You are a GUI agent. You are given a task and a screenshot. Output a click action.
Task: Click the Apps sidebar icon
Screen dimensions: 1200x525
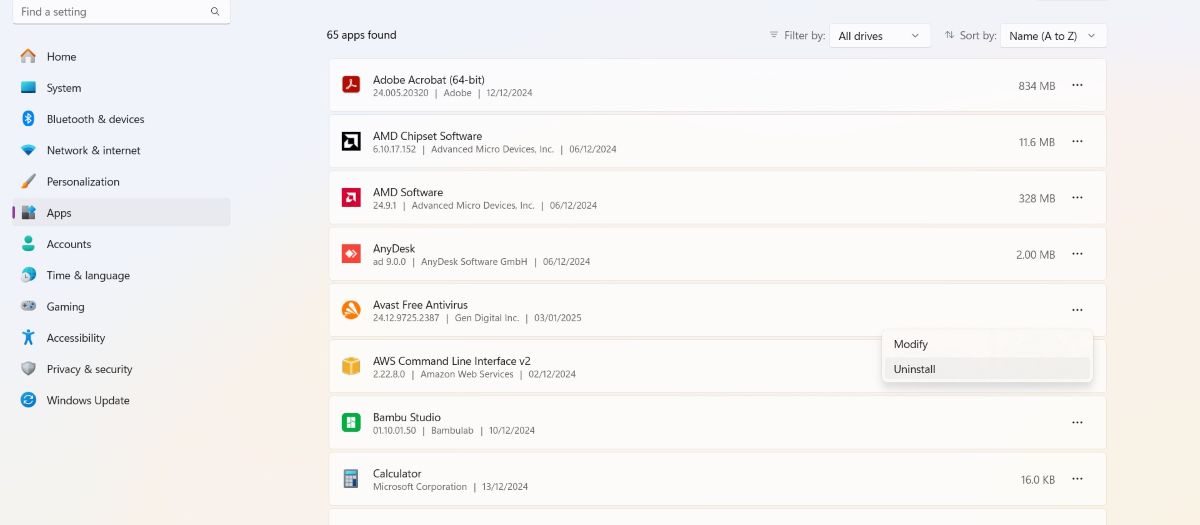[28, 213]
